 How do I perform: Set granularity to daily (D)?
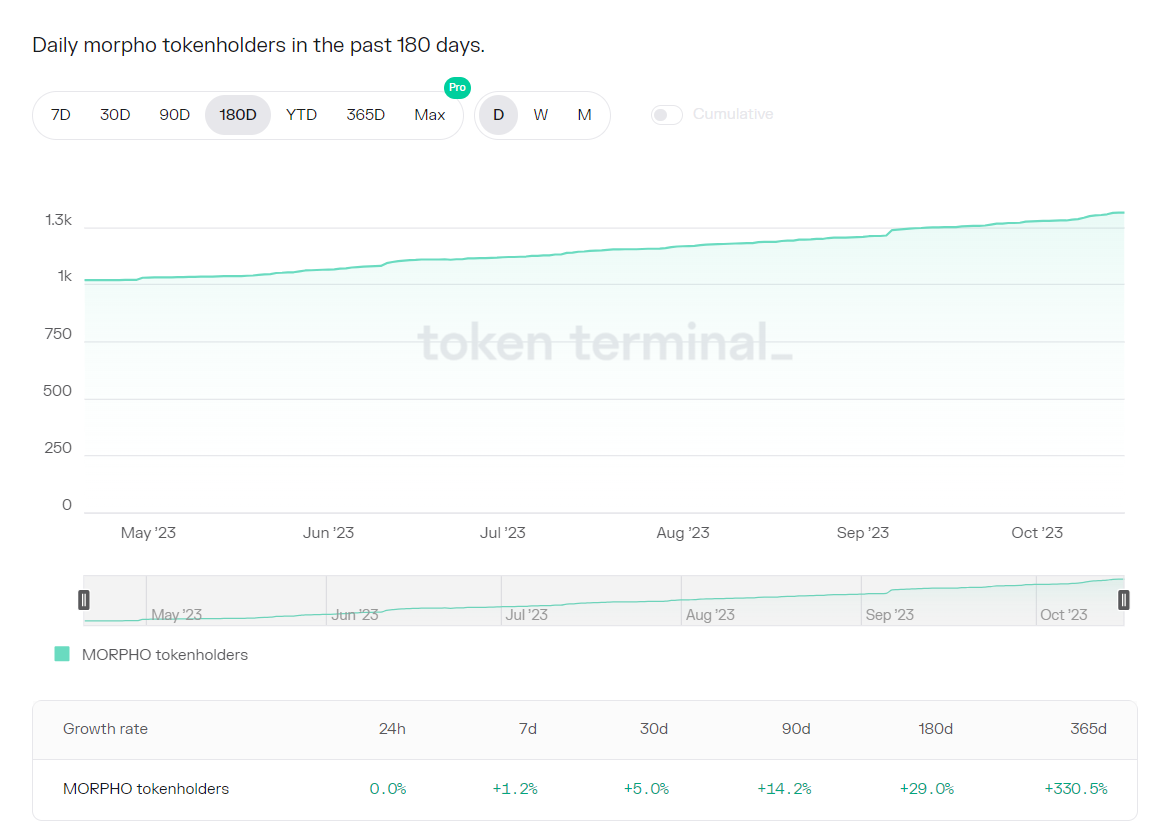[498, 115]
